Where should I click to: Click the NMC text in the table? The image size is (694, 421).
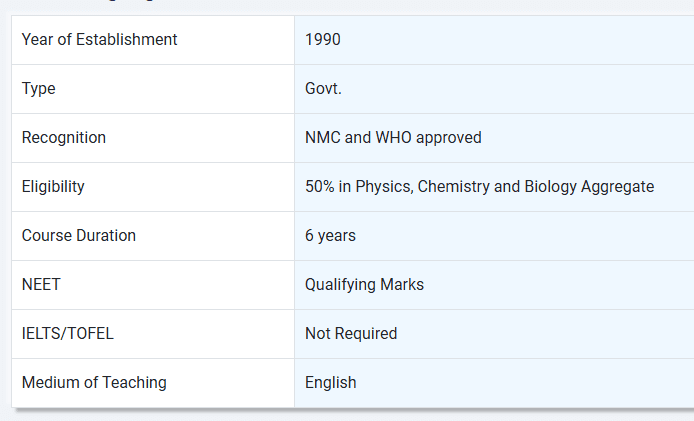point(322,138)
